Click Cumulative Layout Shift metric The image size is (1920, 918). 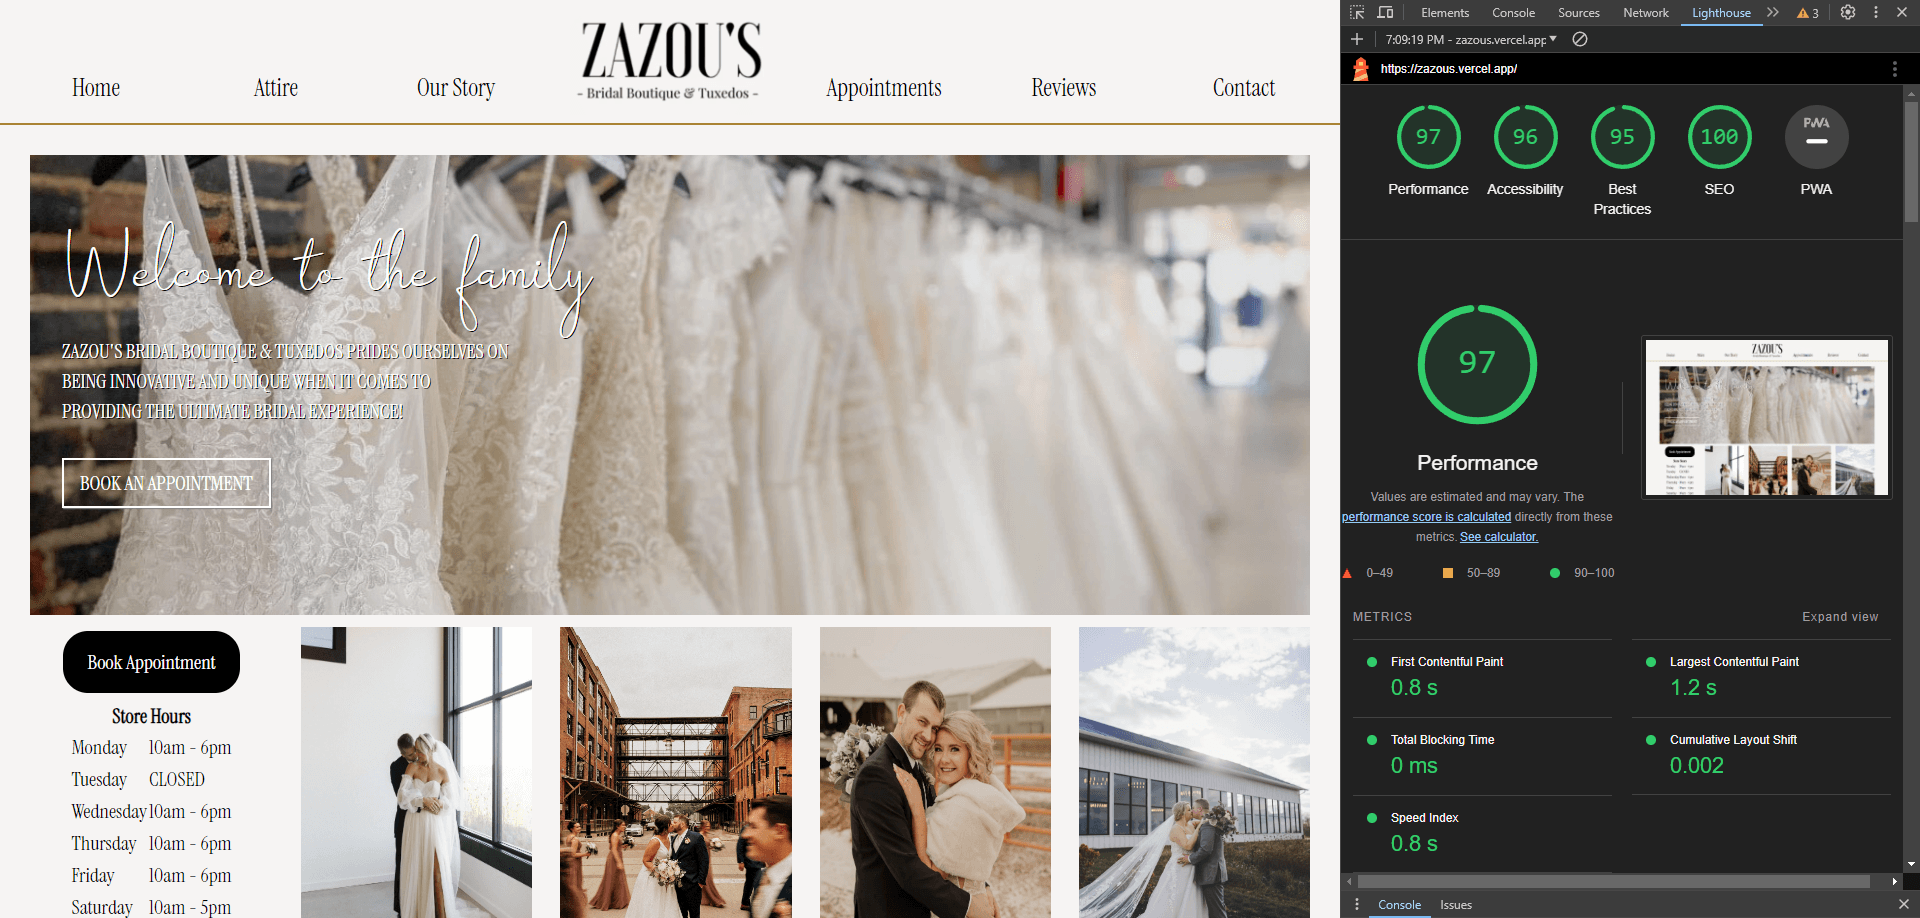1761,755
